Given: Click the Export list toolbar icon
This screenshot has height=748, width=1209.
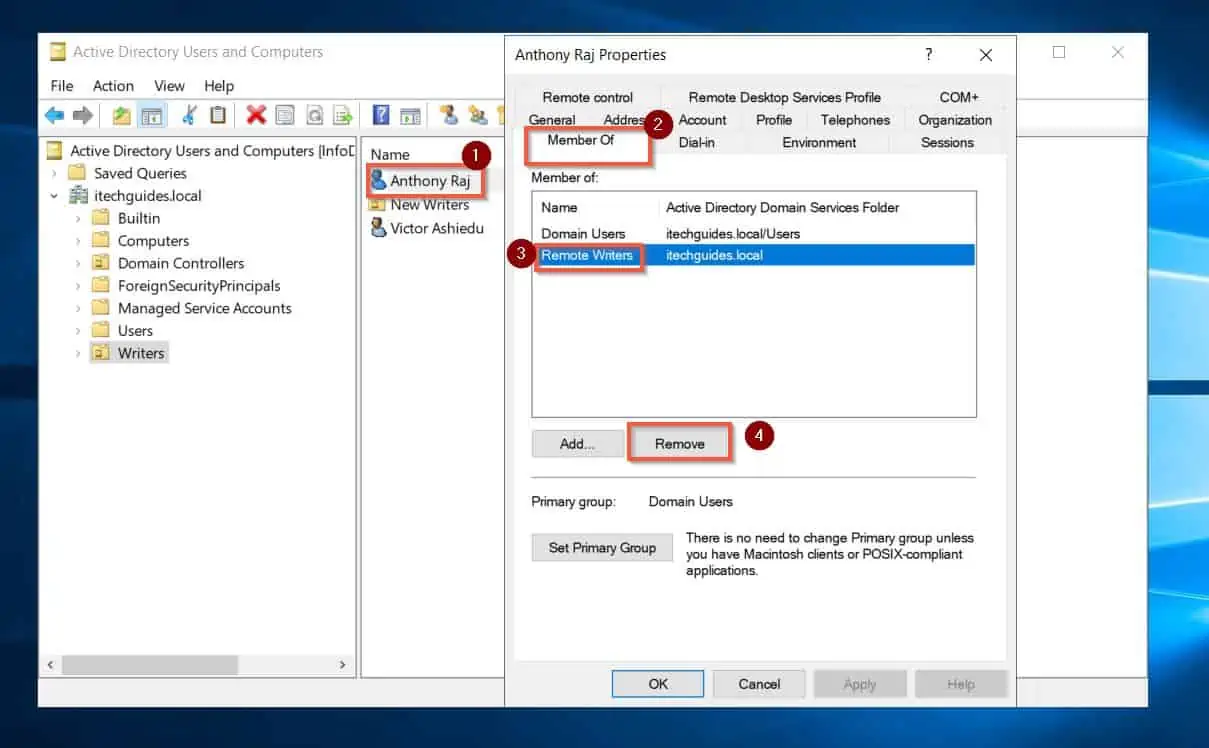Looking at the screenshot, I should click(x=343, y=116).
